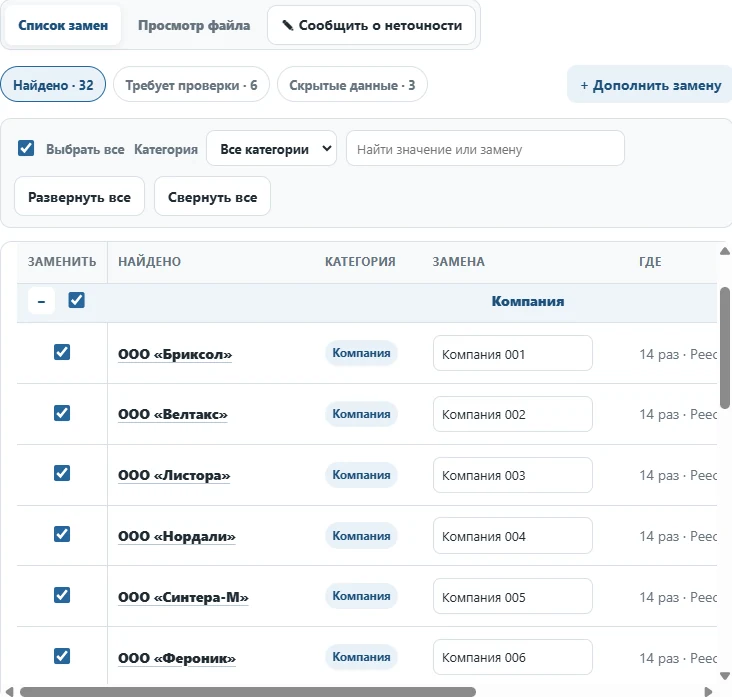Click the horizontal scrollbar left arrow
The width and height of the screenshot is (732, 697).
(9, 691)
